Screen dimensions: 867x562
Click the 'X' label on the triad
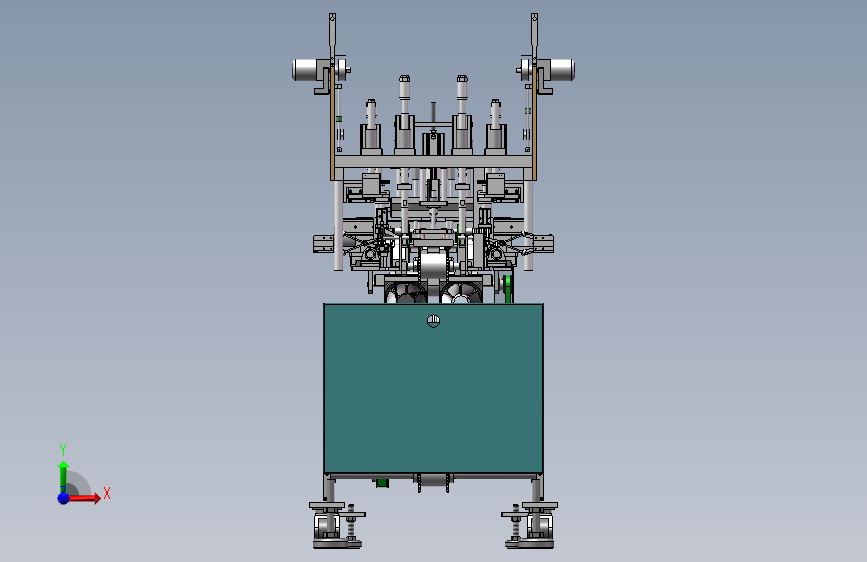(x=107, y=493)
